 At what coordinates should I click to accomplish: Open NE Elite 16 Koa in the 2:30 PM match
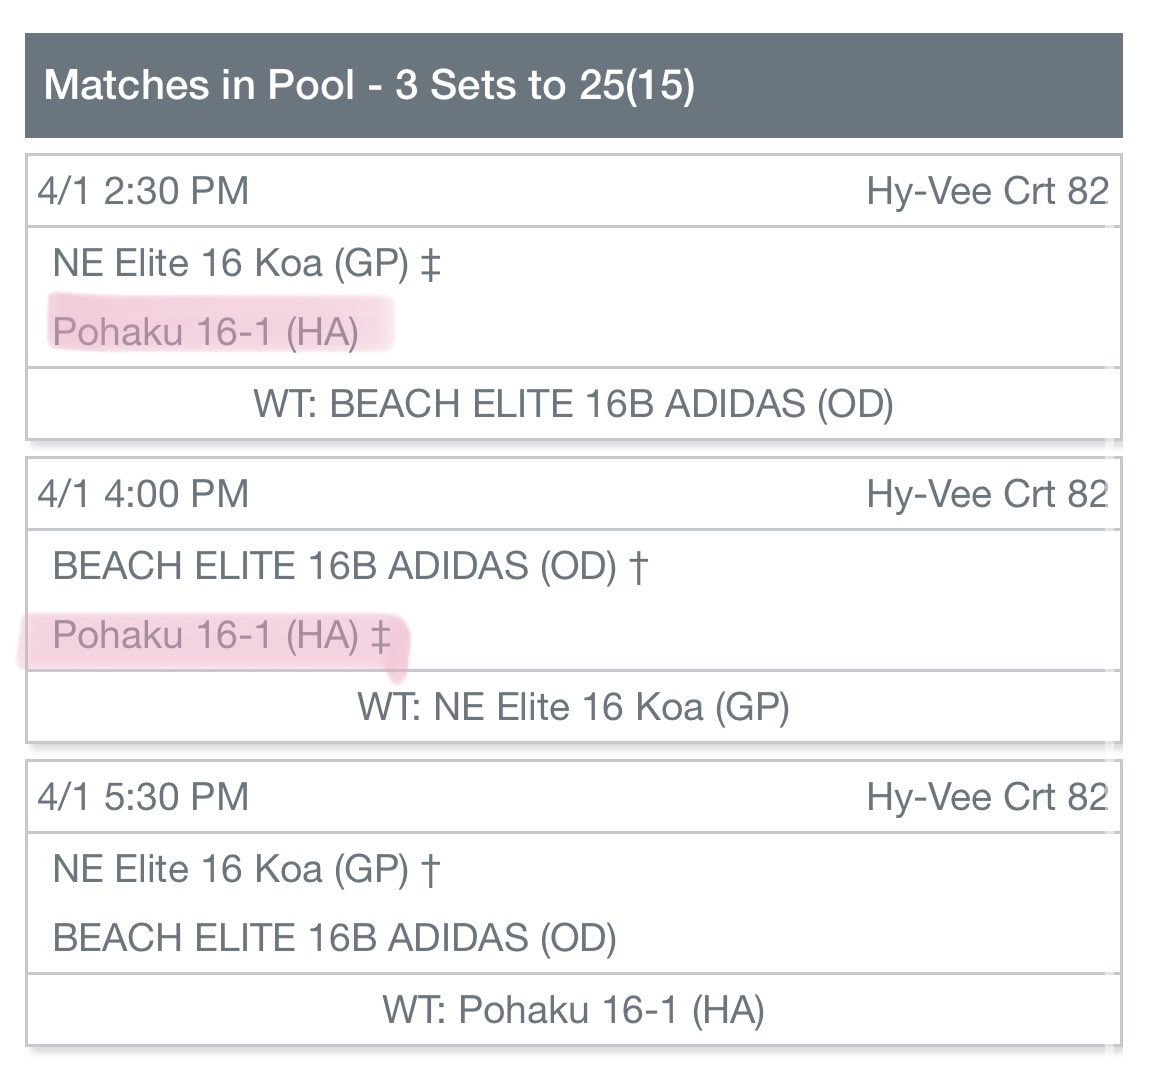point(230,264)
